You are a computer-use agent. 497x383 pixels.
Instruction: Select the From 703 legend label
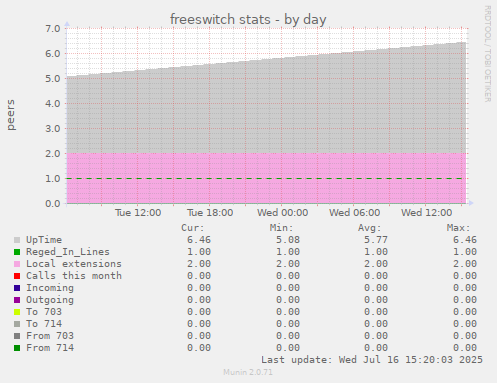point(50,336)
